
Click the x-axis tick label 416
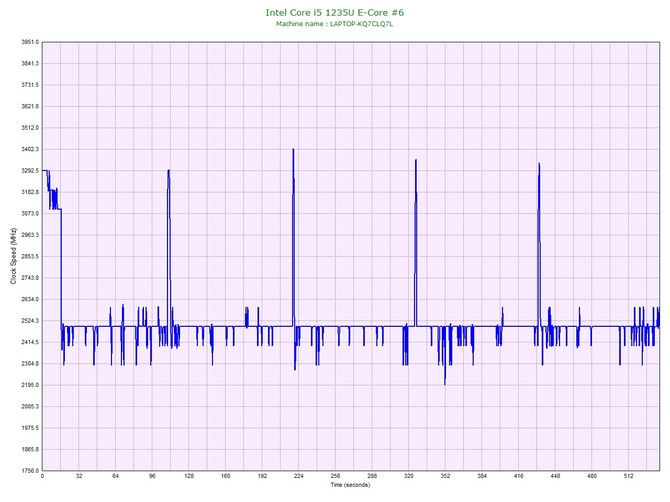pos(519,476)
